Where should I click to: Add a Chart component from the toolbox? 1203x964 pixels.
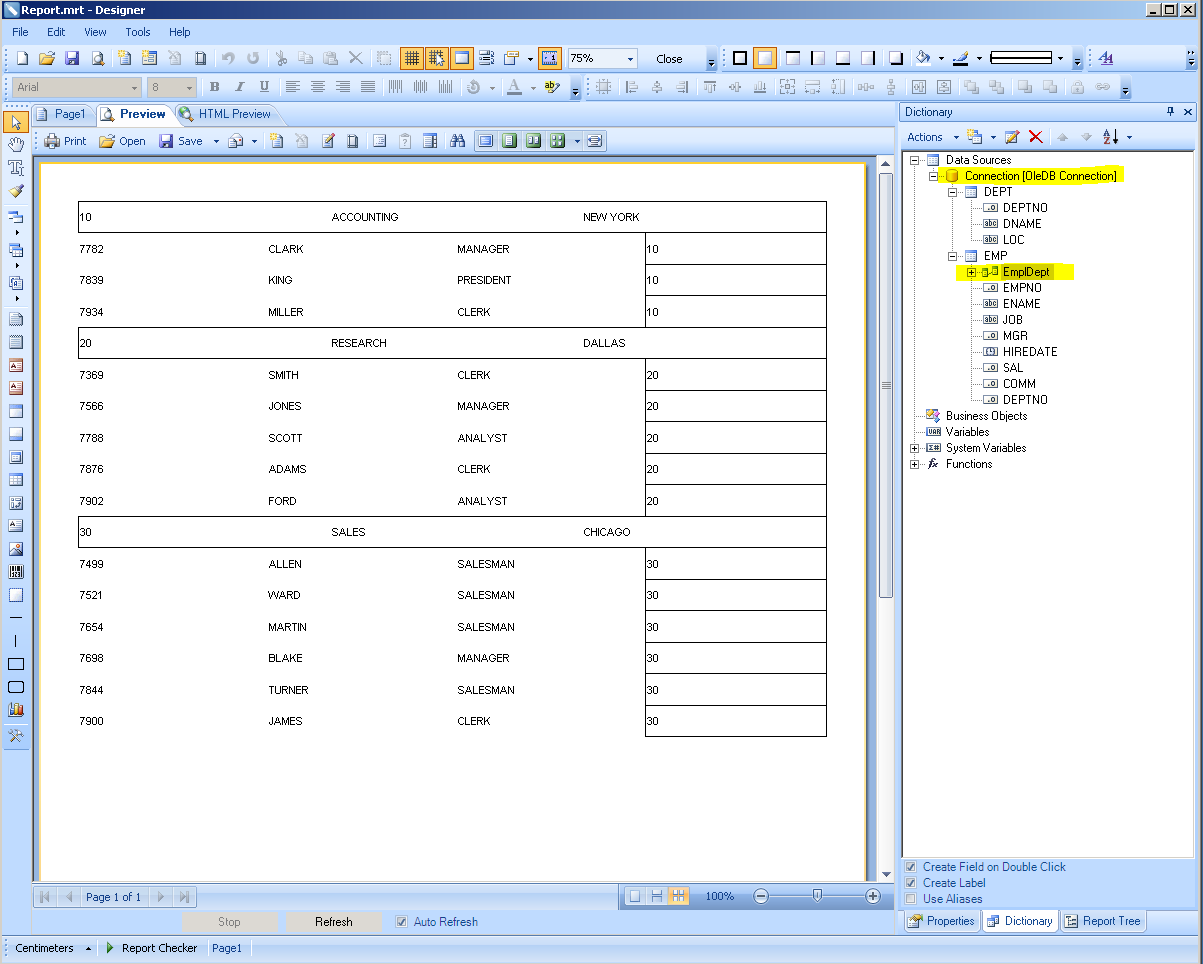15,710
